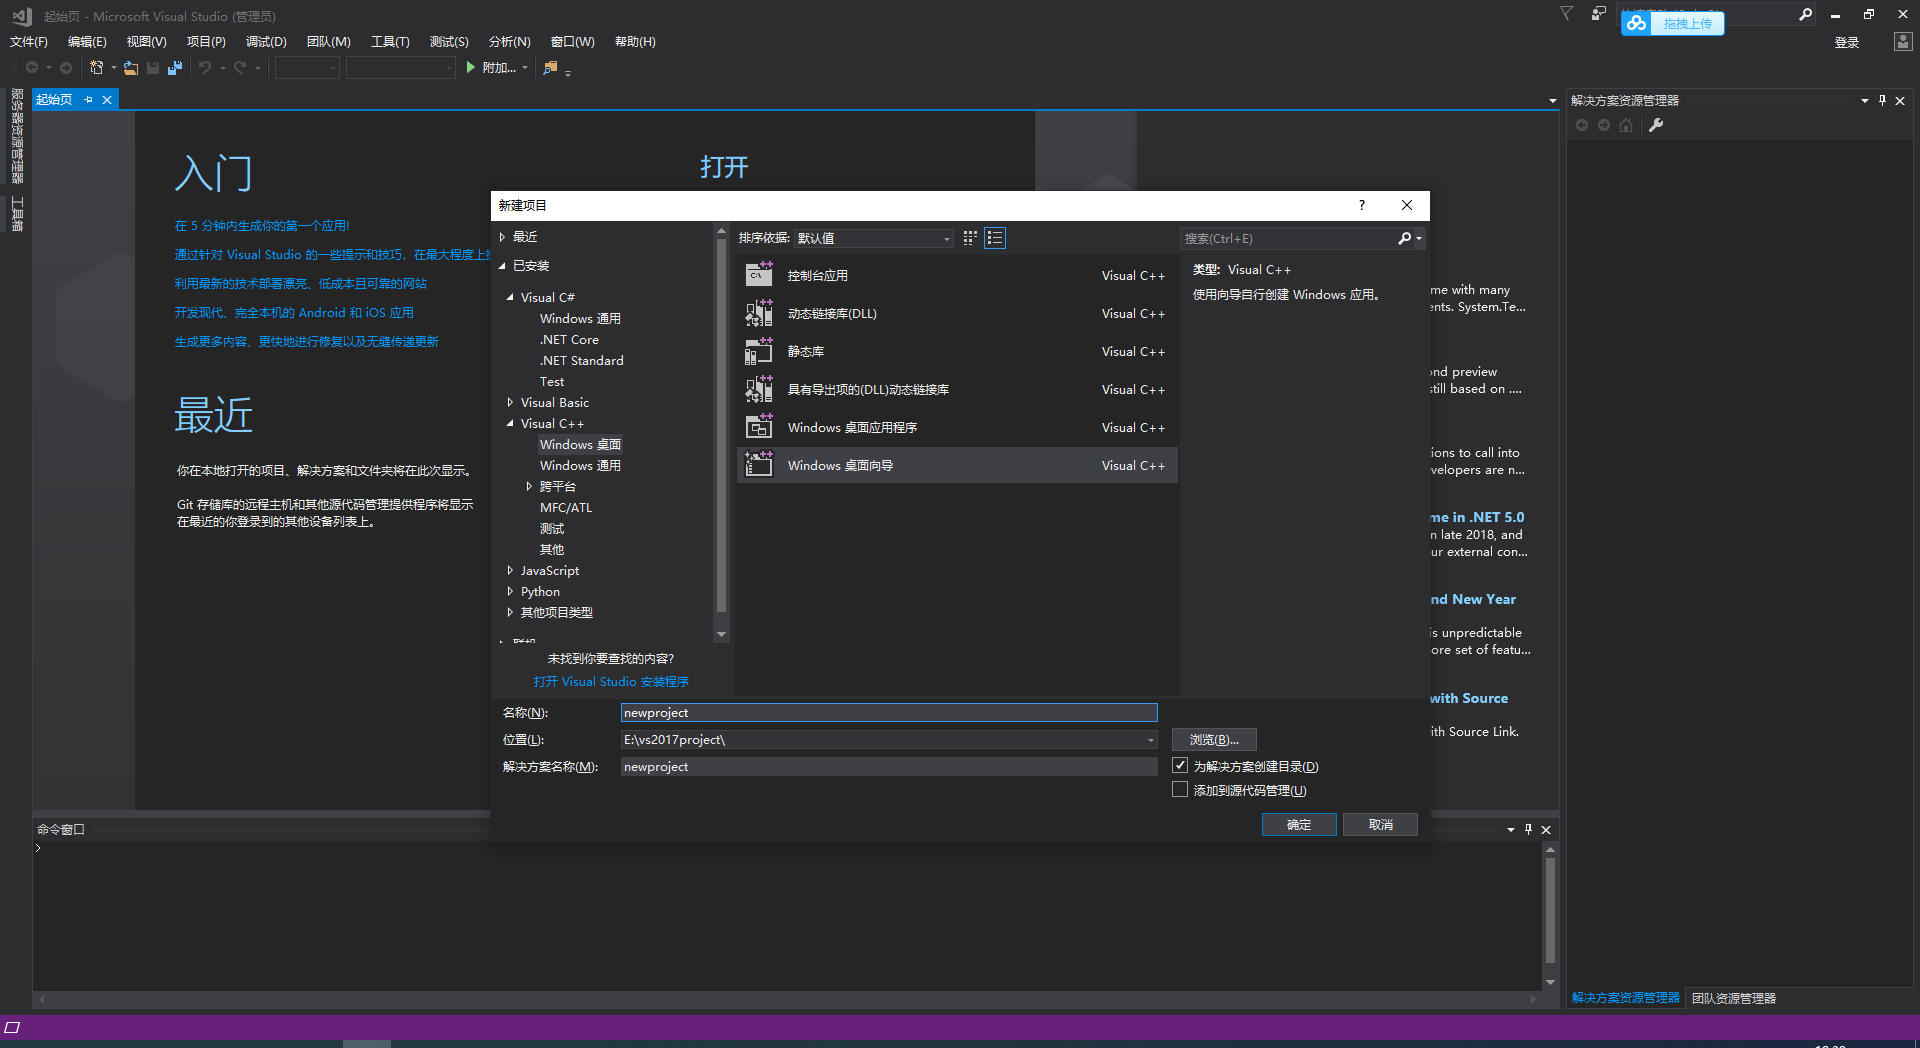
Task: Expand the Python tree node
Action: (510, 591)
